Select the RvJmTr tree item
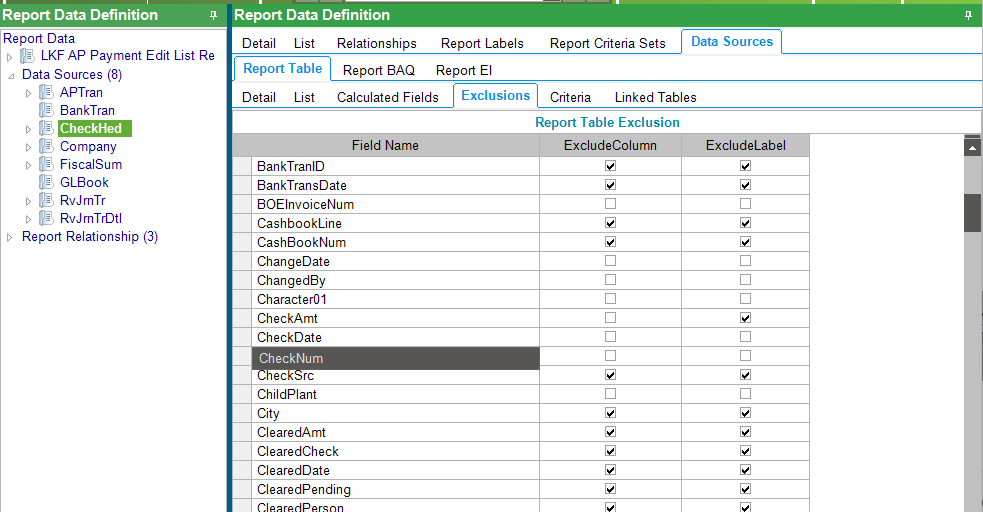The width and height of the screenshot is (983, 512). tap(82, 200)
